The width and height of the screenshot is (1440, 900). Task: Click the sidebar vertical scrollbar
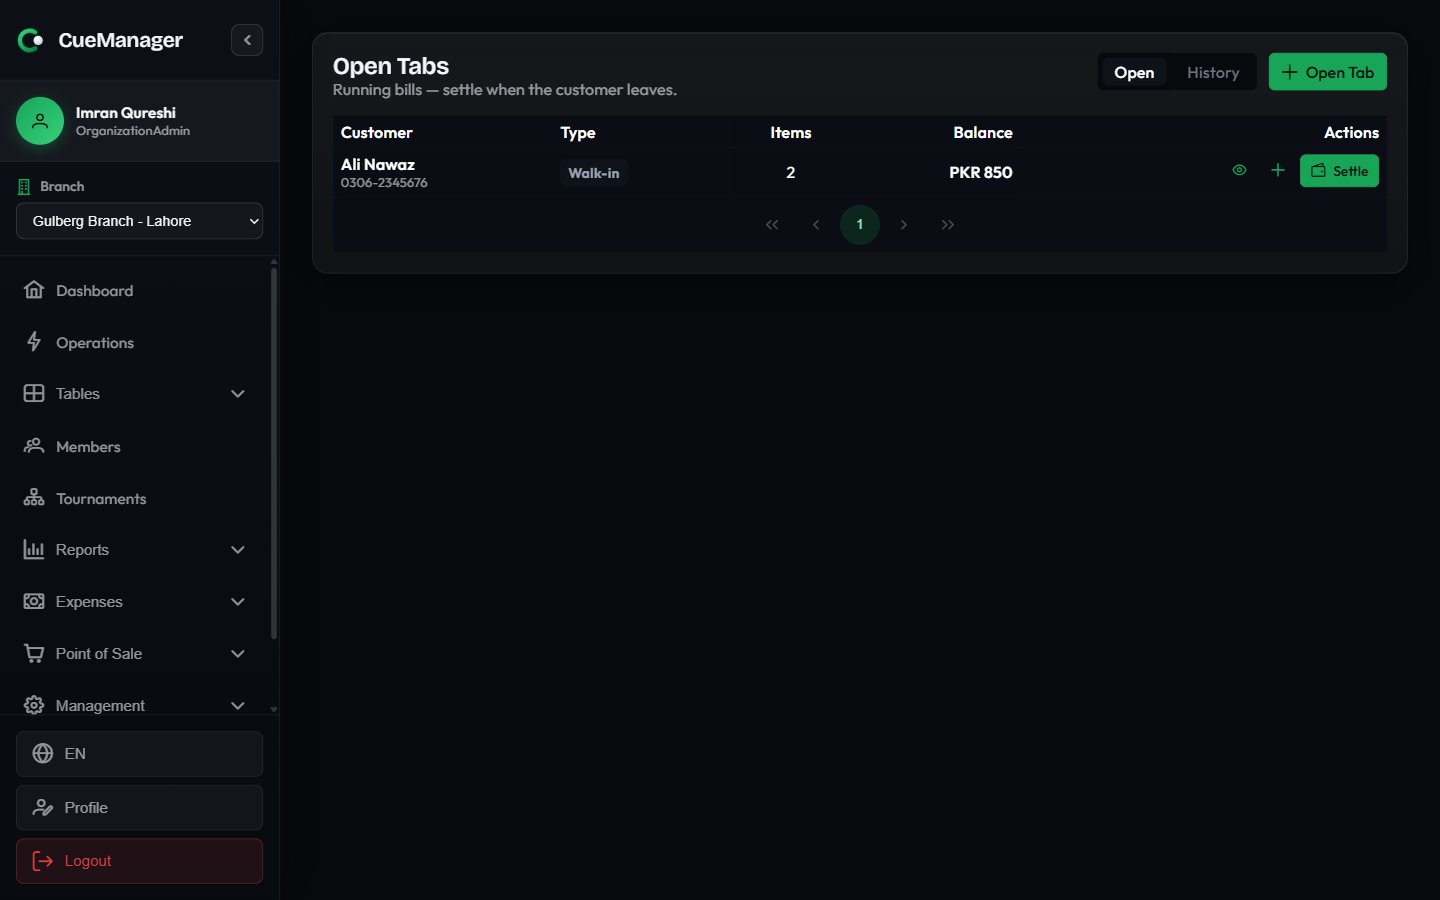[x=273, y=452]
